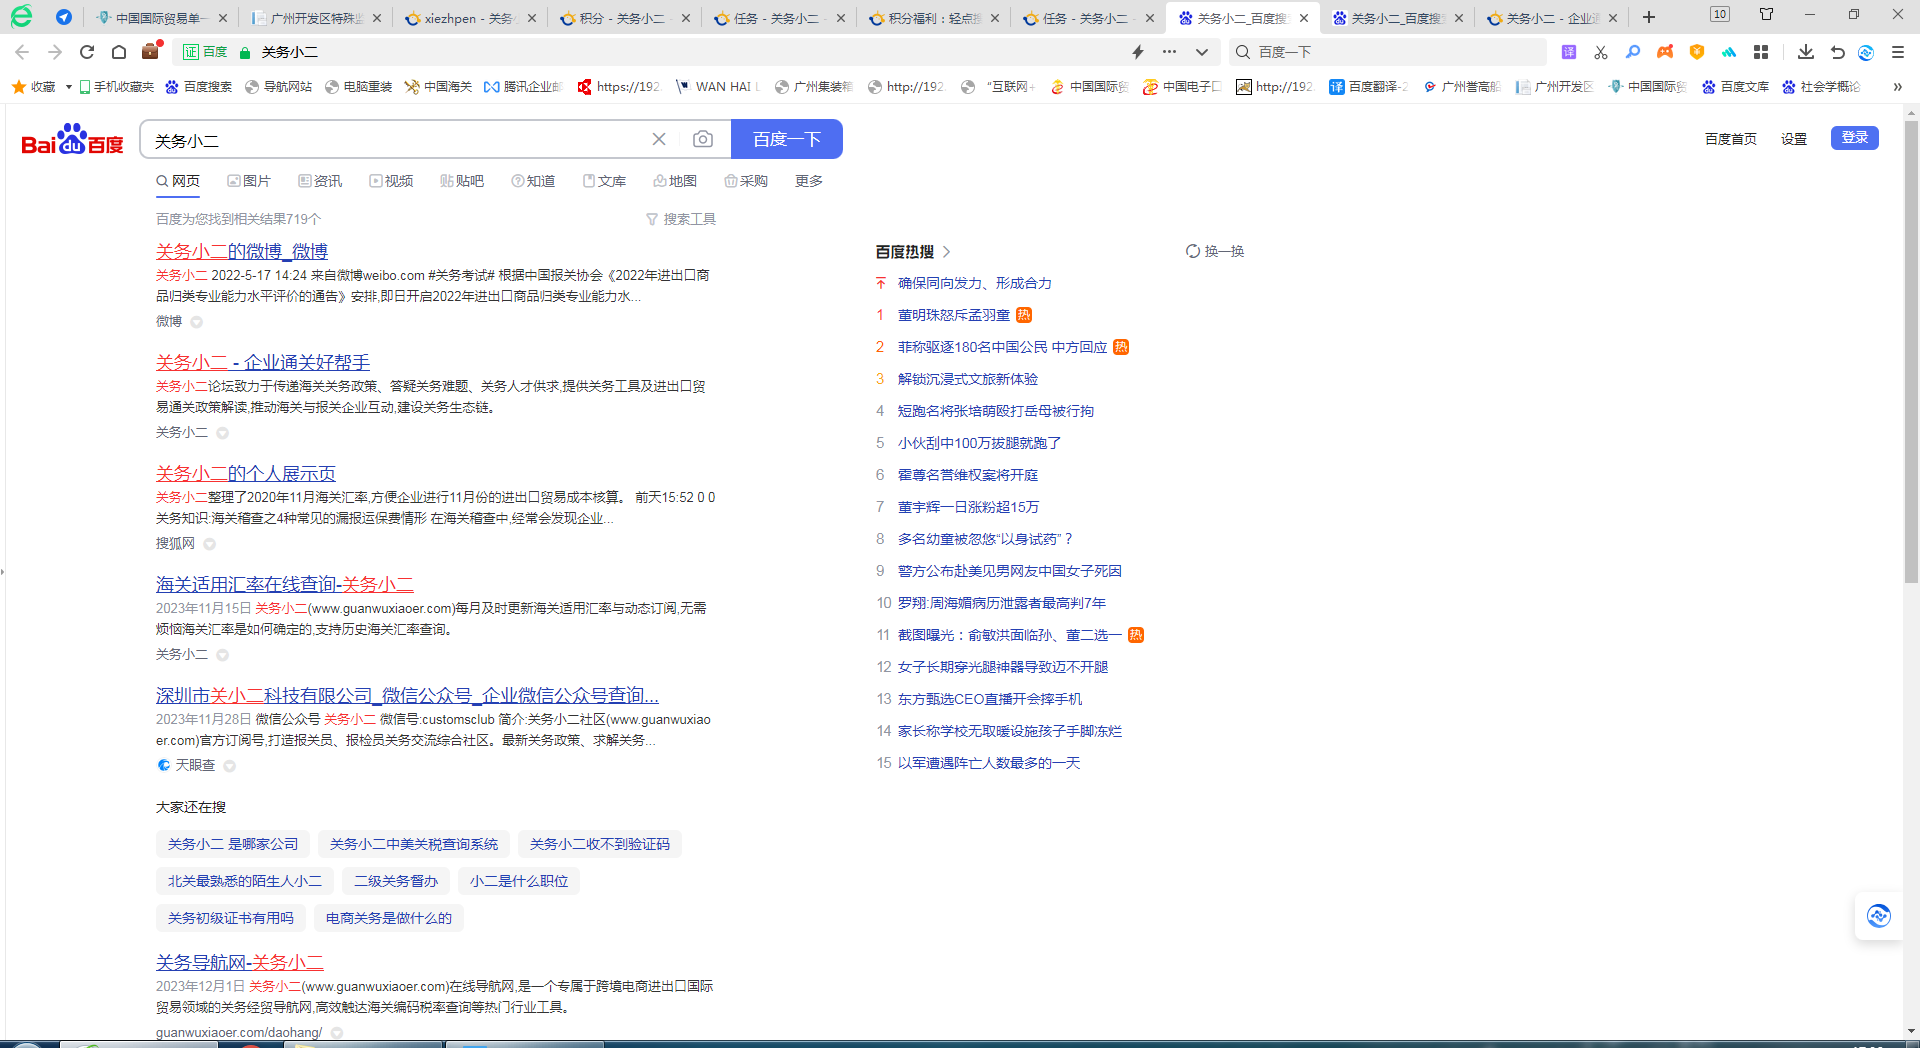
Task: Select the 文库 search tab
Action: (x=604, y=181)
